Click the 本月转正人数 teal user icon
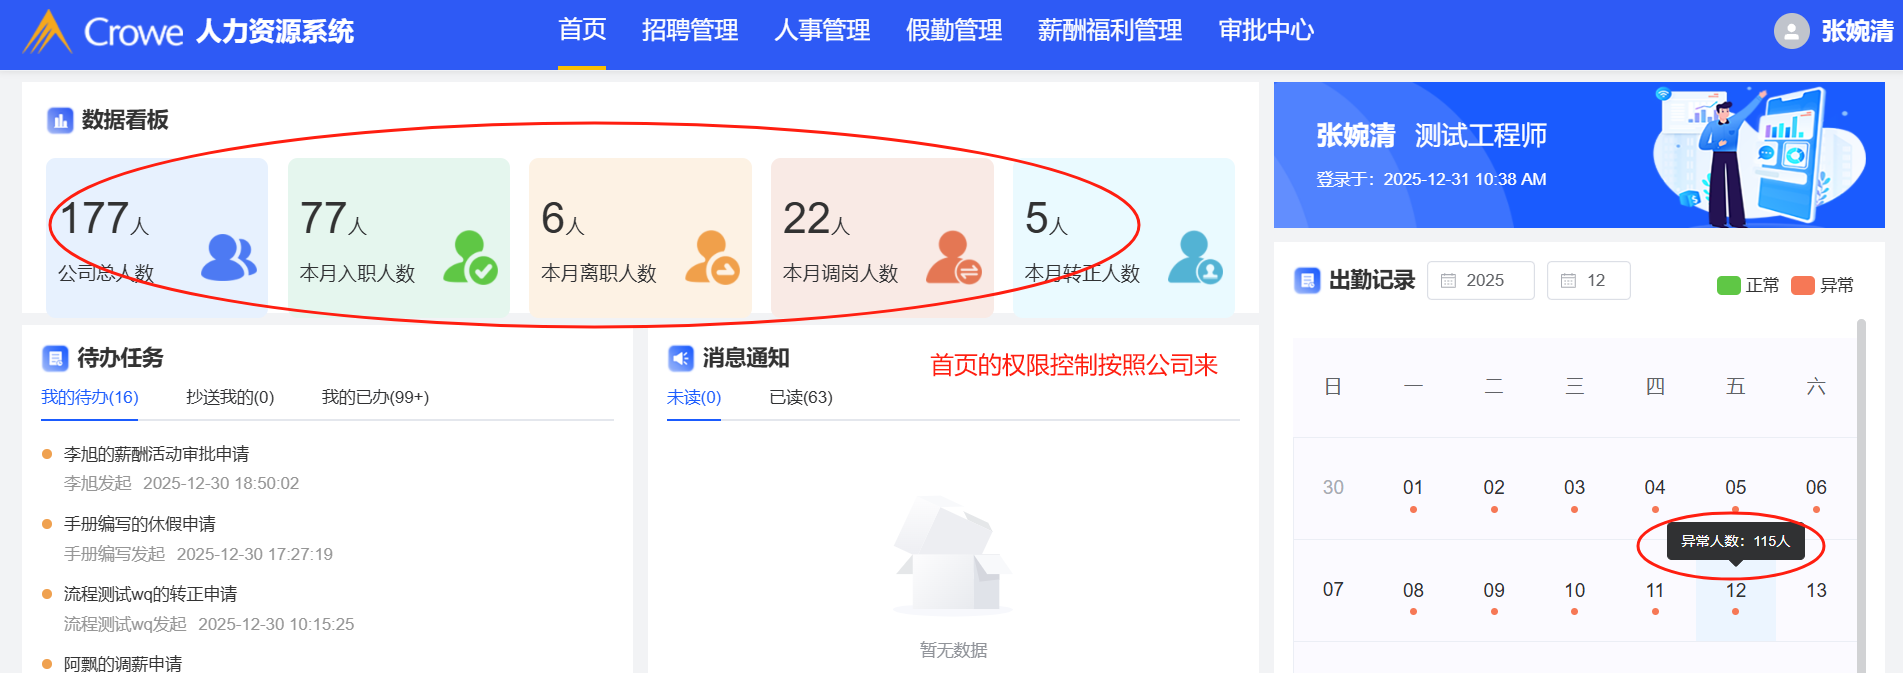Image resolution: width=1903 pixels, height=673 pixels. pyautogui.click(x=1196, y=258)
